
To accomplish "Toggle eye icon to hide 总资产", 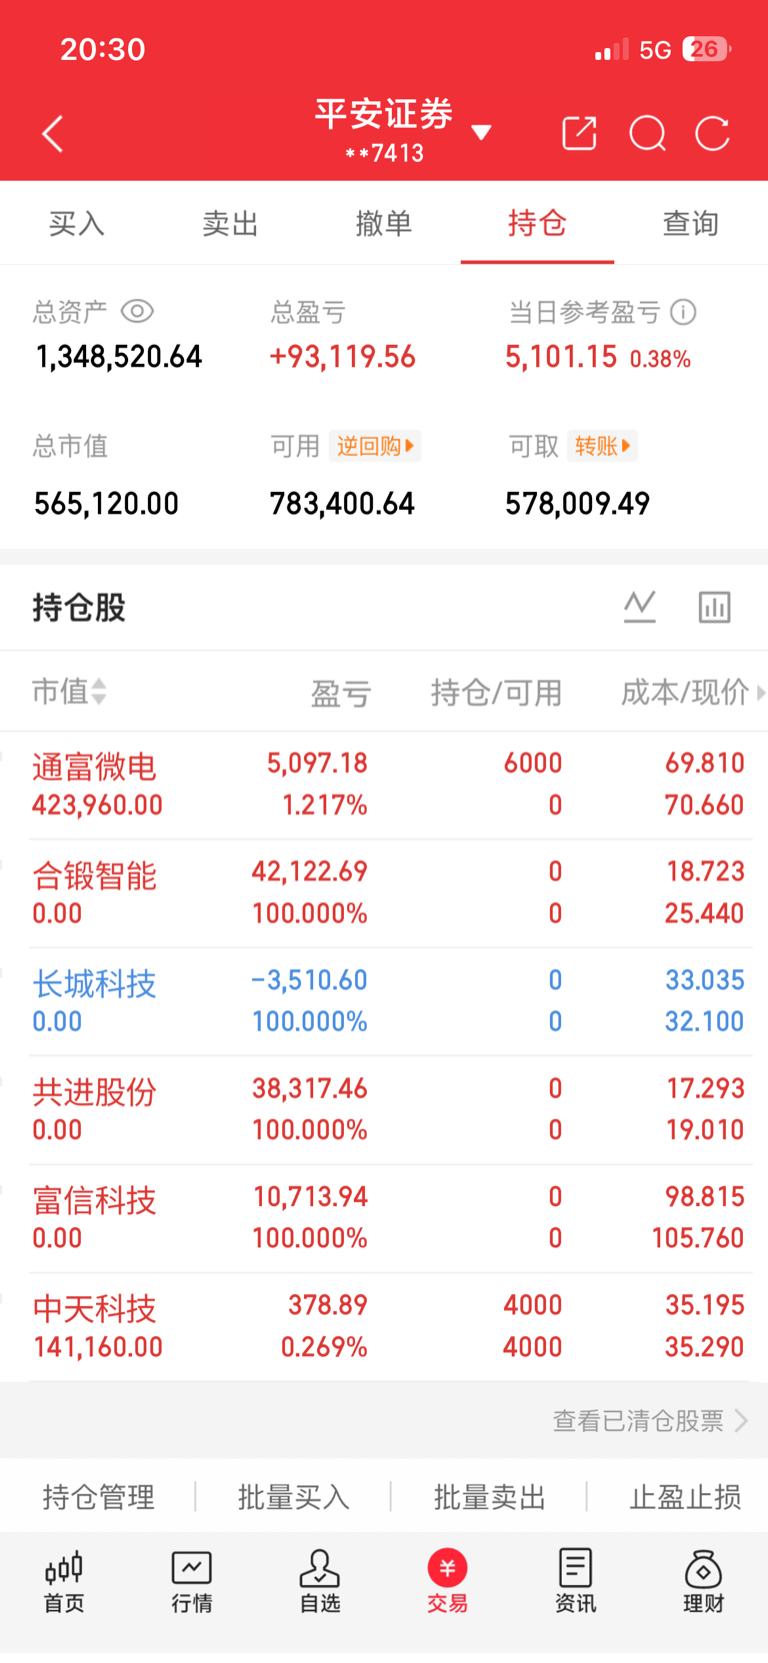I will pos(137,312).
